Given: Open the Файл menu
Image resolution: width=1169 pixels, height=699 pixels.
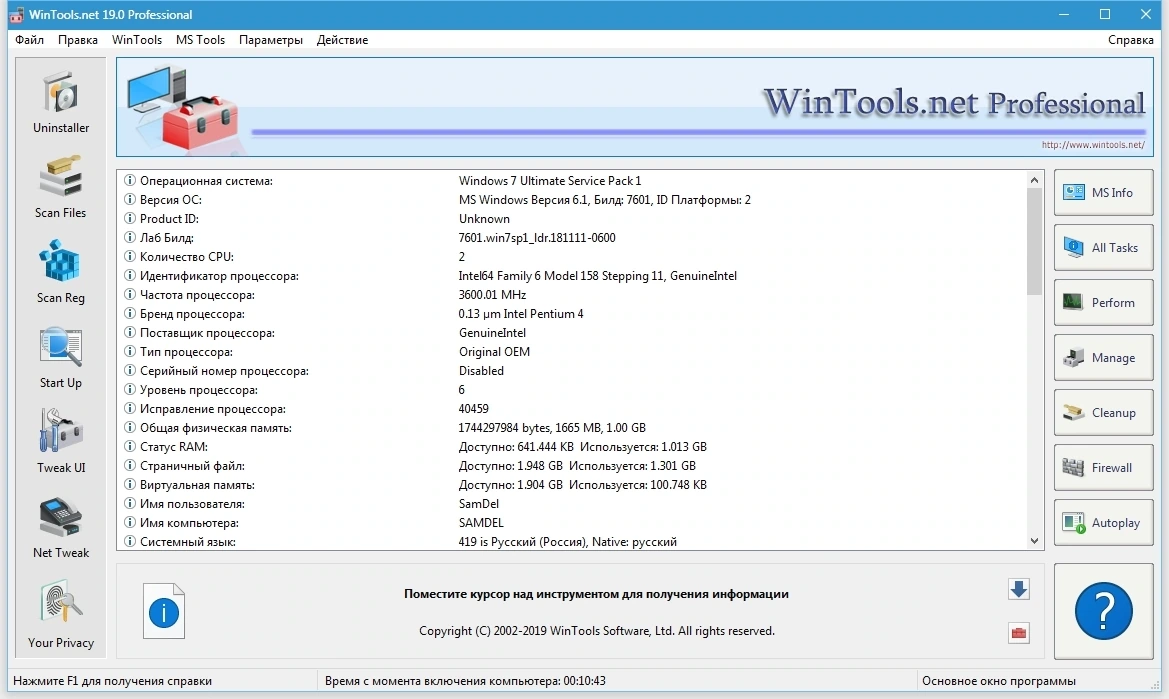Looking at the screenshot, I should click(29, 40).
